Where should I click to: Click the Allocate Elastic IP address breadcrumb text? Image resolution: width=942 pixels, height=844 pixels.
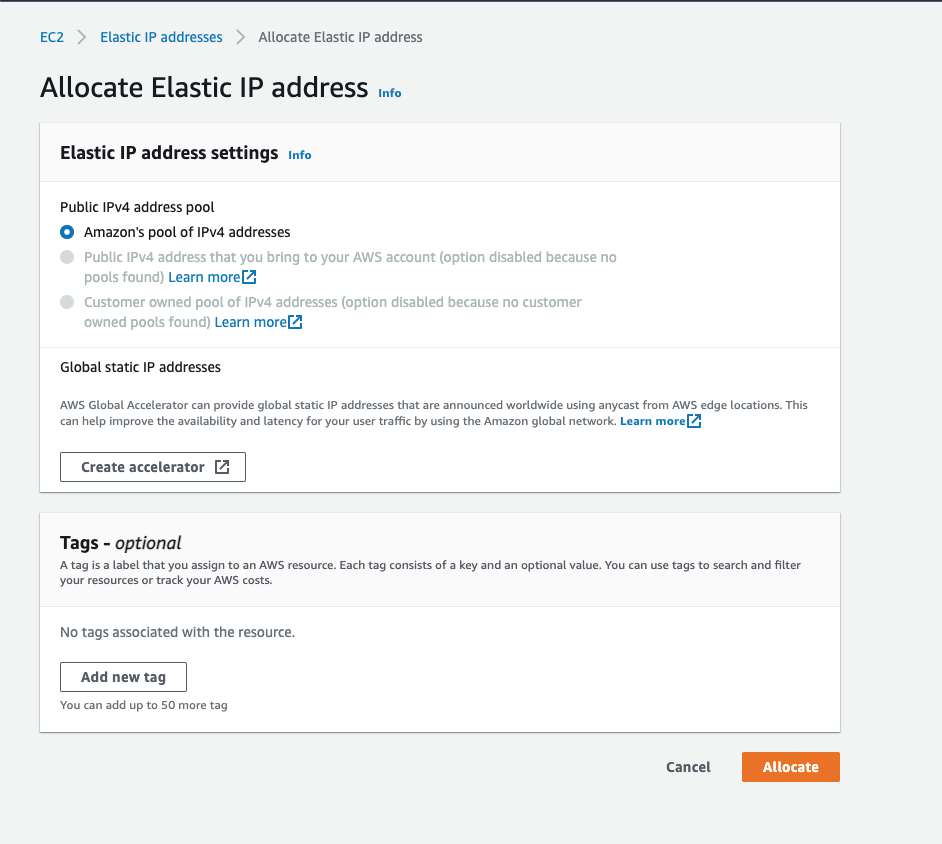[x=340, y=37]
